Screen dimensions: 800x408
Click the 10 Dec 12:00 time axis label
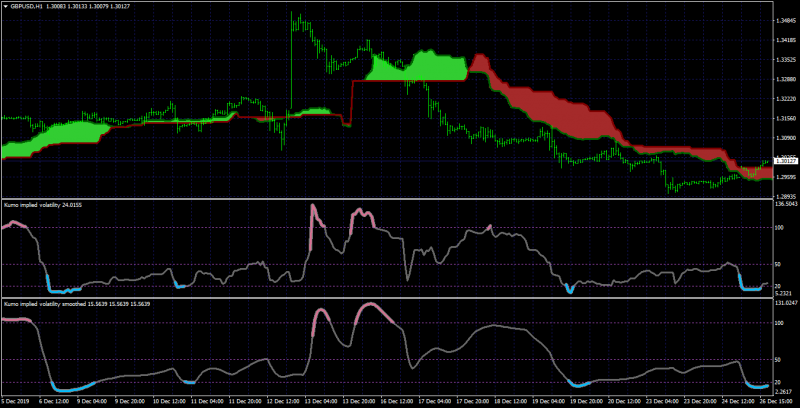tap(169, 402)
